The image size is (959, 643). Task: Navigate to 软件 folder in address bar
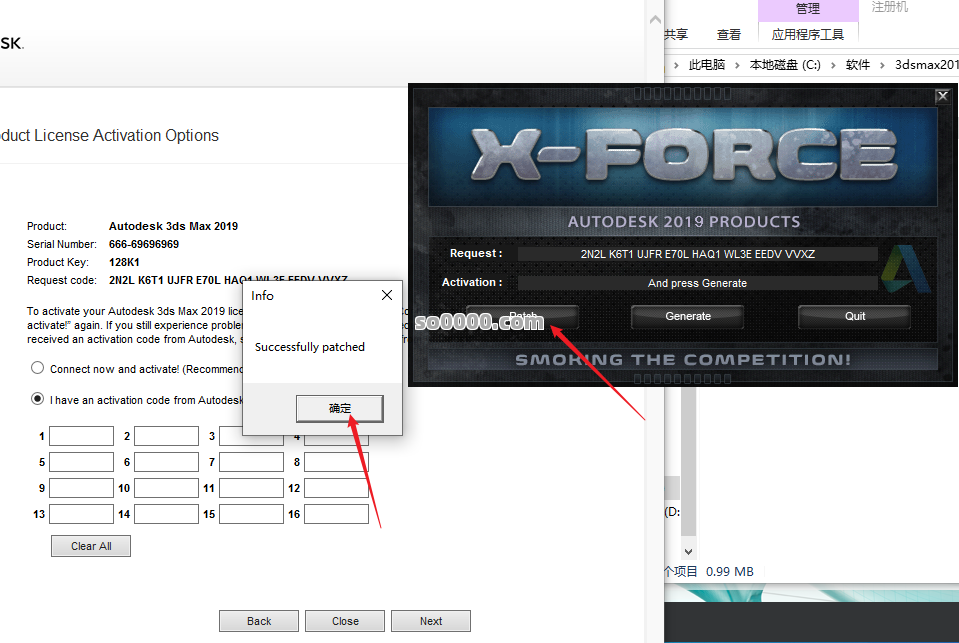click(857, 65)
